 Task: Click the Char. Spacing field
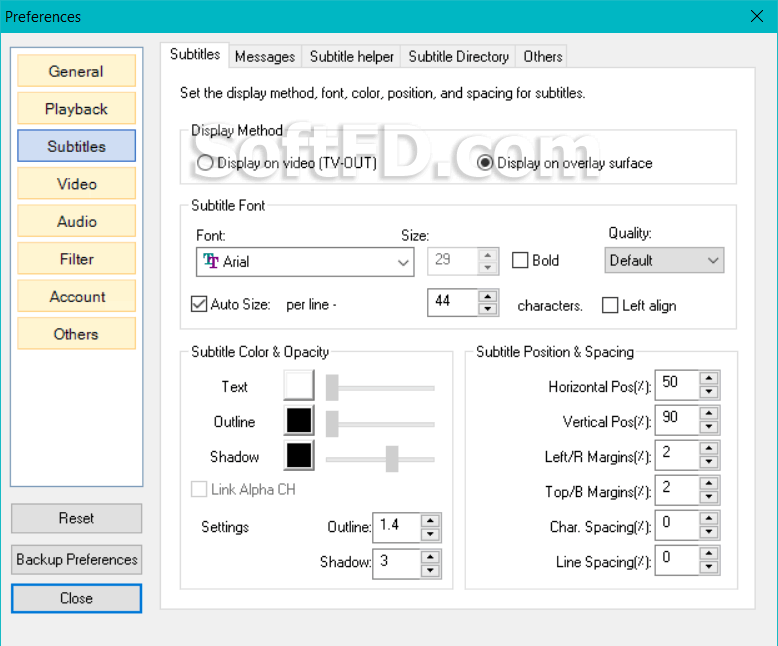click(x=677, y=525)
